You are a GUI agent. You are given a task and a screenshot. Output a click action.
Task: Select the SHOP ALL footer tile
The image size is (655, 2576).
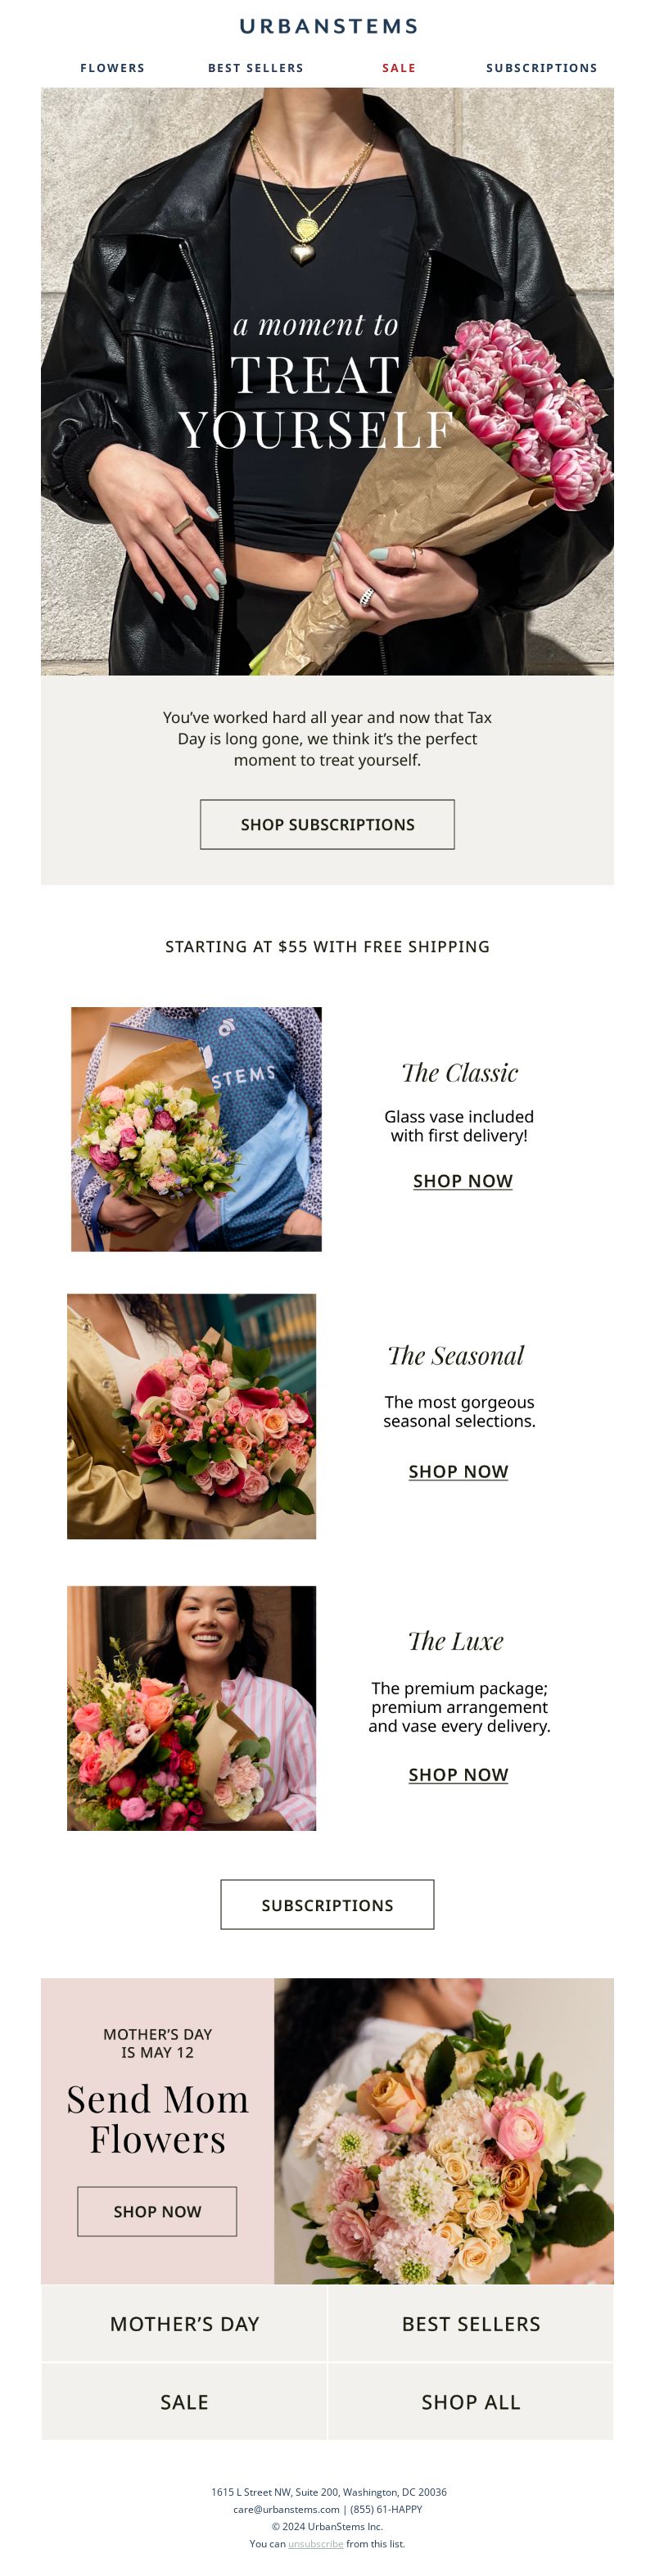[471, 2402]
